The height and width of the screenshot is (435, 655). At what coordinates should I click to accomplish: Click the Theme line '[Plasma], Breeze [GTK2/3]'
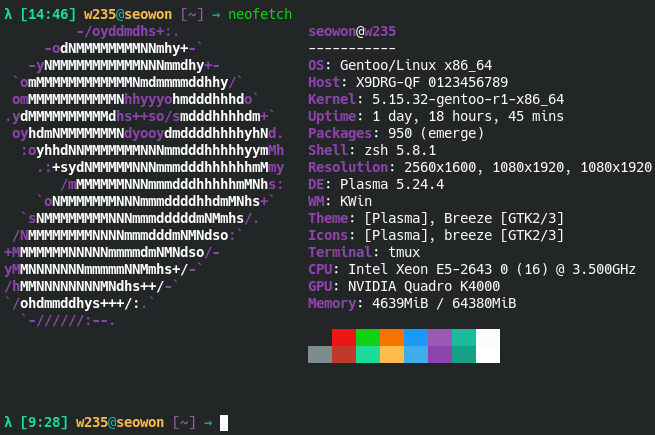[x=464, y=218]
